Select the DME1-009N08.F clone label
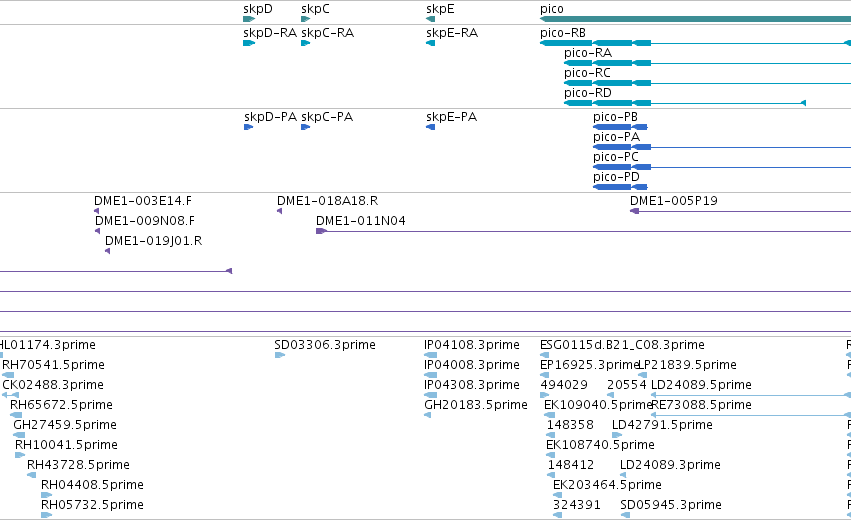Image resolution: width=851 pixels, height=520 pixels. (x=145, y=221)
